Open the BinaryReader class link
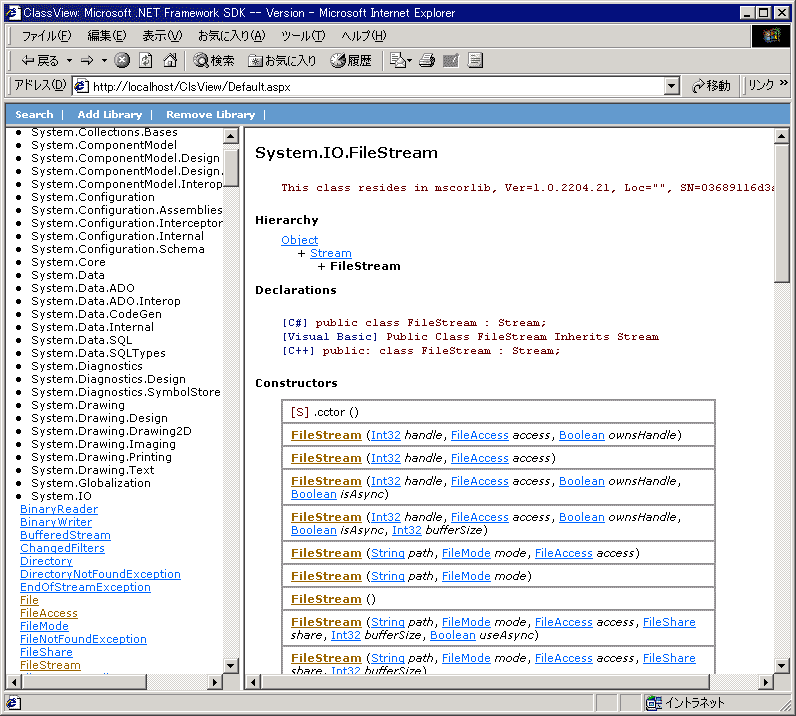The height and width of the screenshot is (716, 796). (59, 509)
